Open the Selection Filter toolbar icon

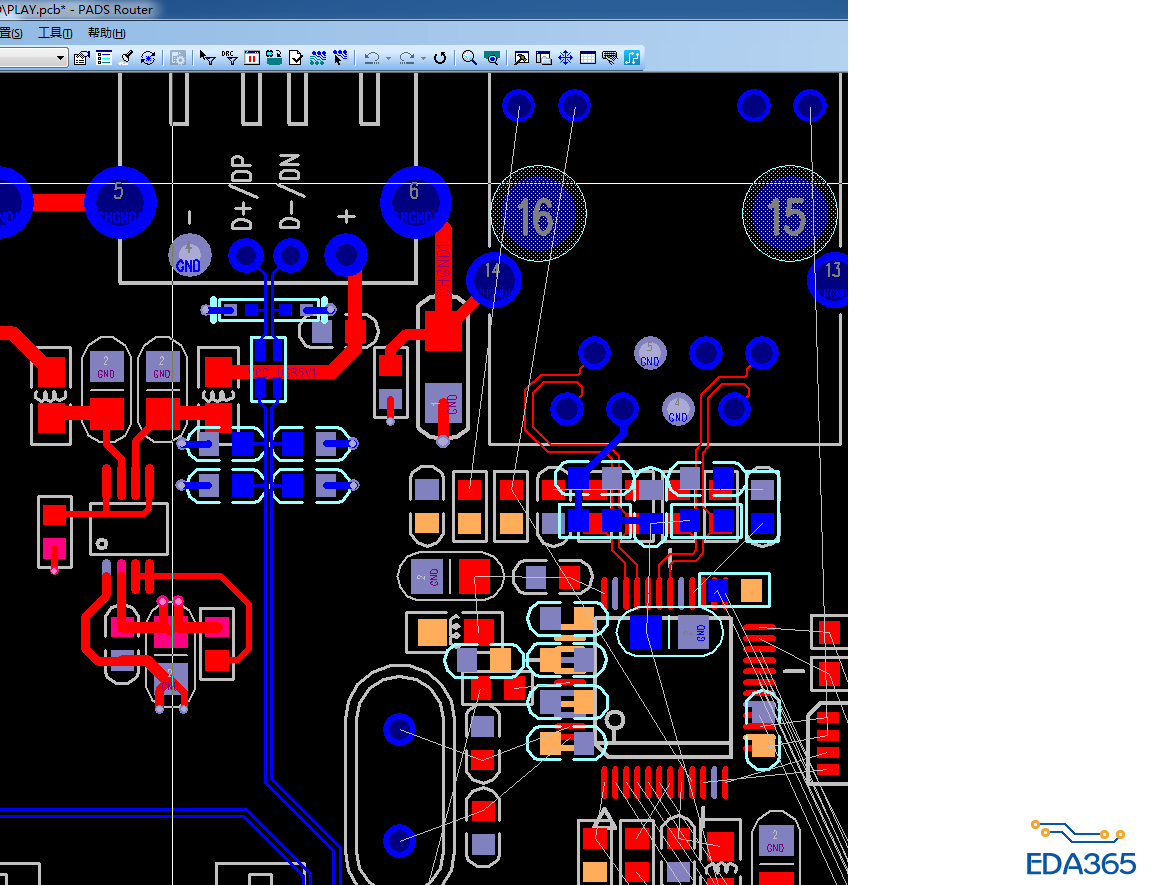click(207, 57)
